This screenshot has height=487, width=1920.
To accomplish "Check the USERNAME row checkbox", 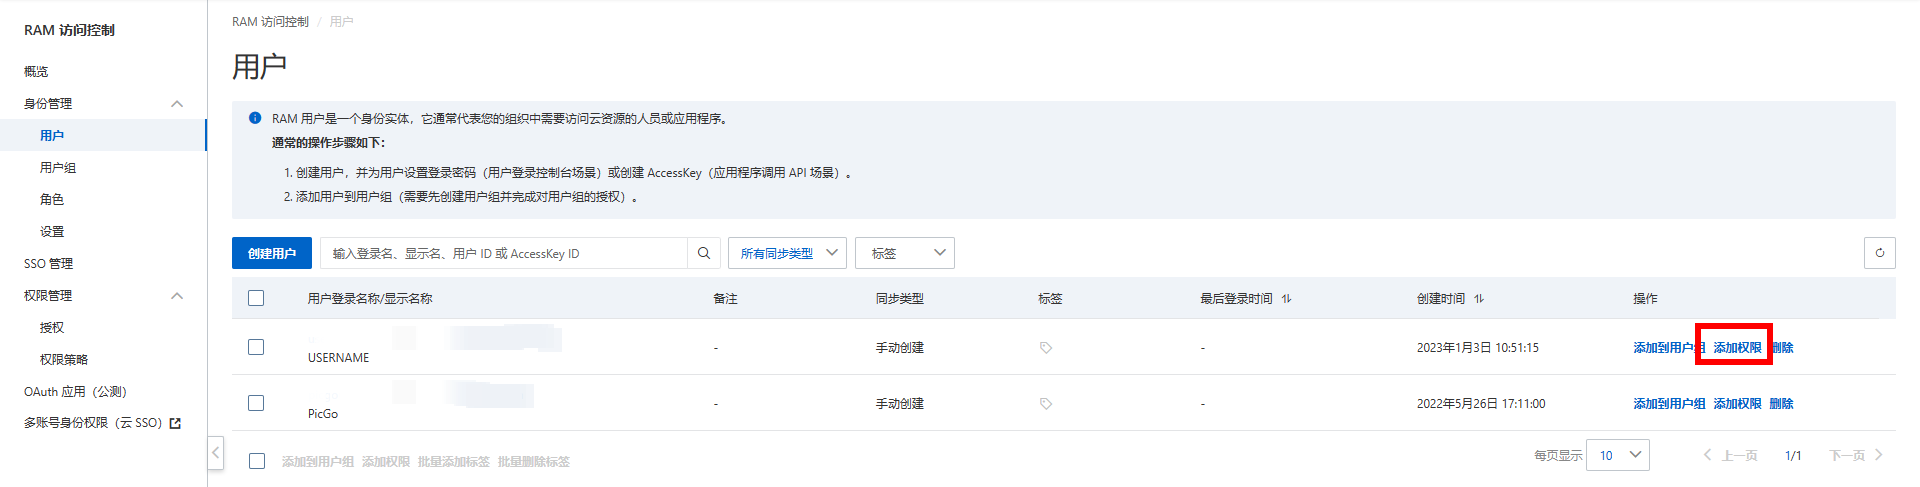I will click(256, 347).
